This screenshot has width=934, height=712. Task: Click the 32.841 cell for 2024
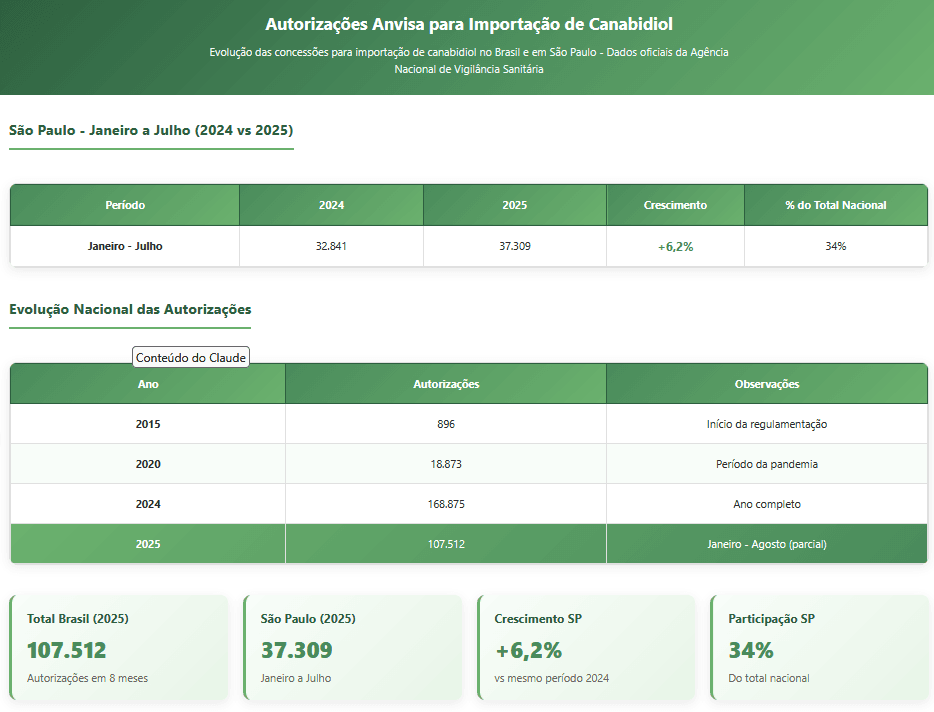pos(331,246)
